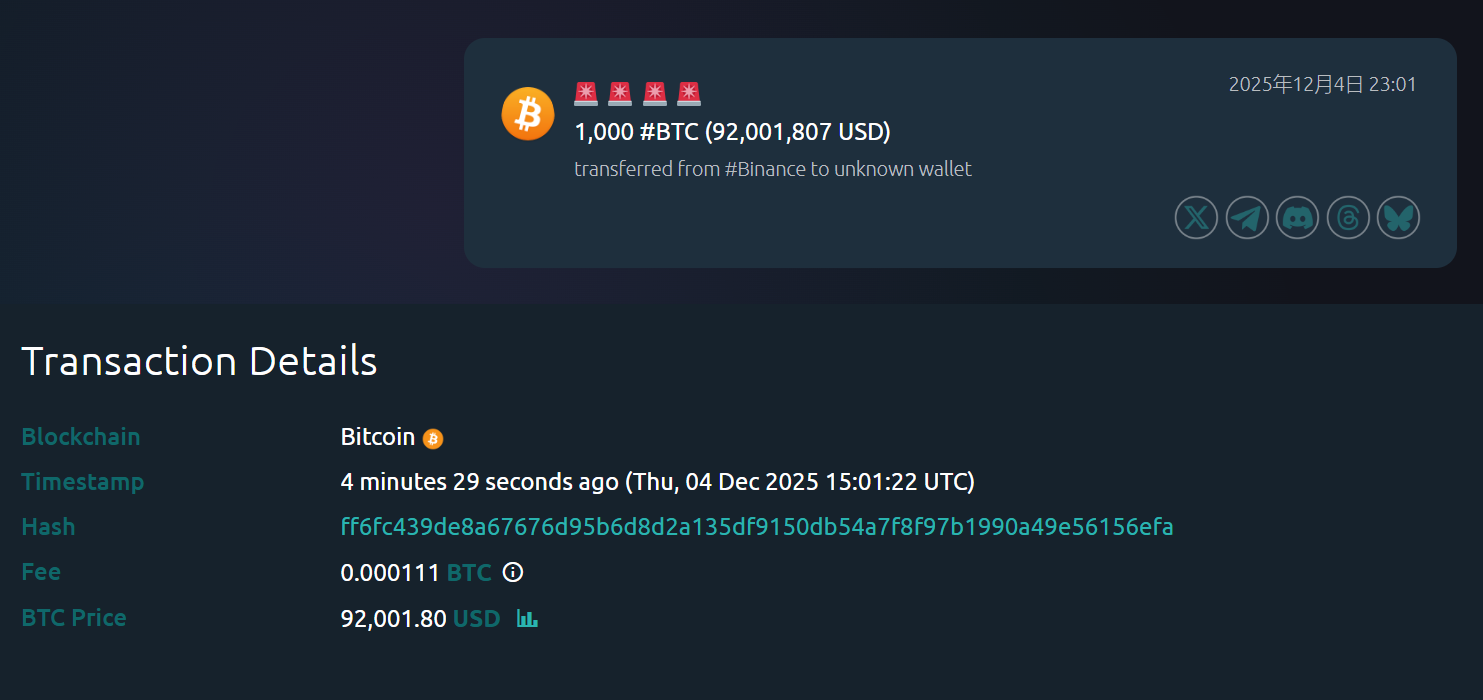This screenshot has height=700, width=1483.
Task: Click the "1,000 #BTC (92,001,807 USD)" alert title
Action: 732,131
